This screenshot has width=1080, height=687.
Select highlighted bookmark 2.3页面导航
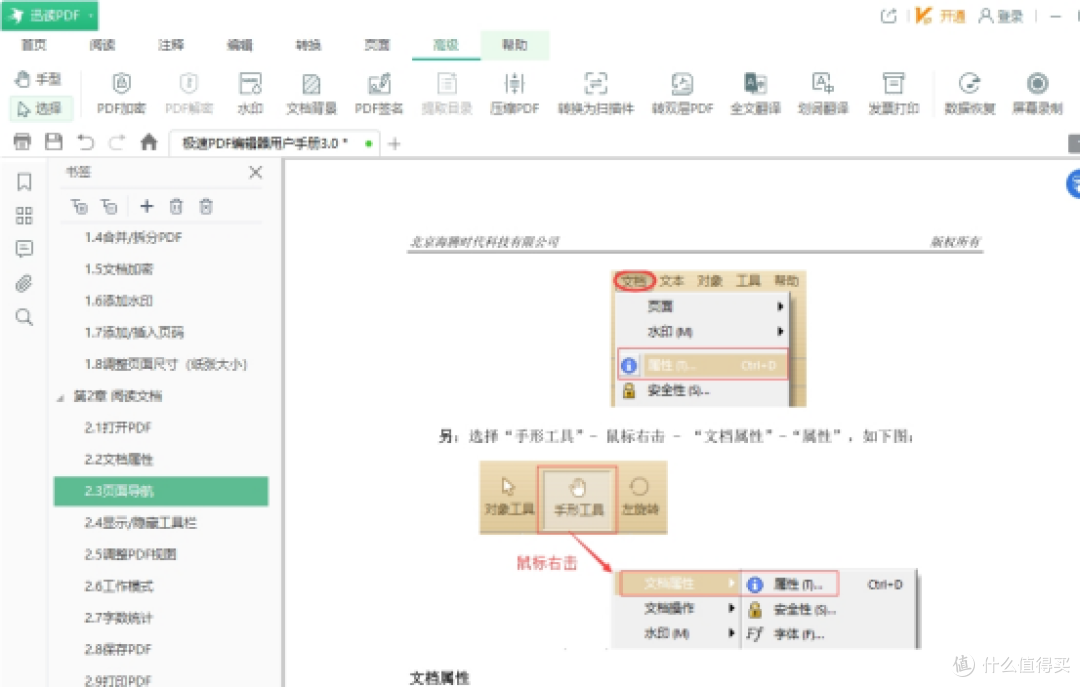(x=161, y=491)
